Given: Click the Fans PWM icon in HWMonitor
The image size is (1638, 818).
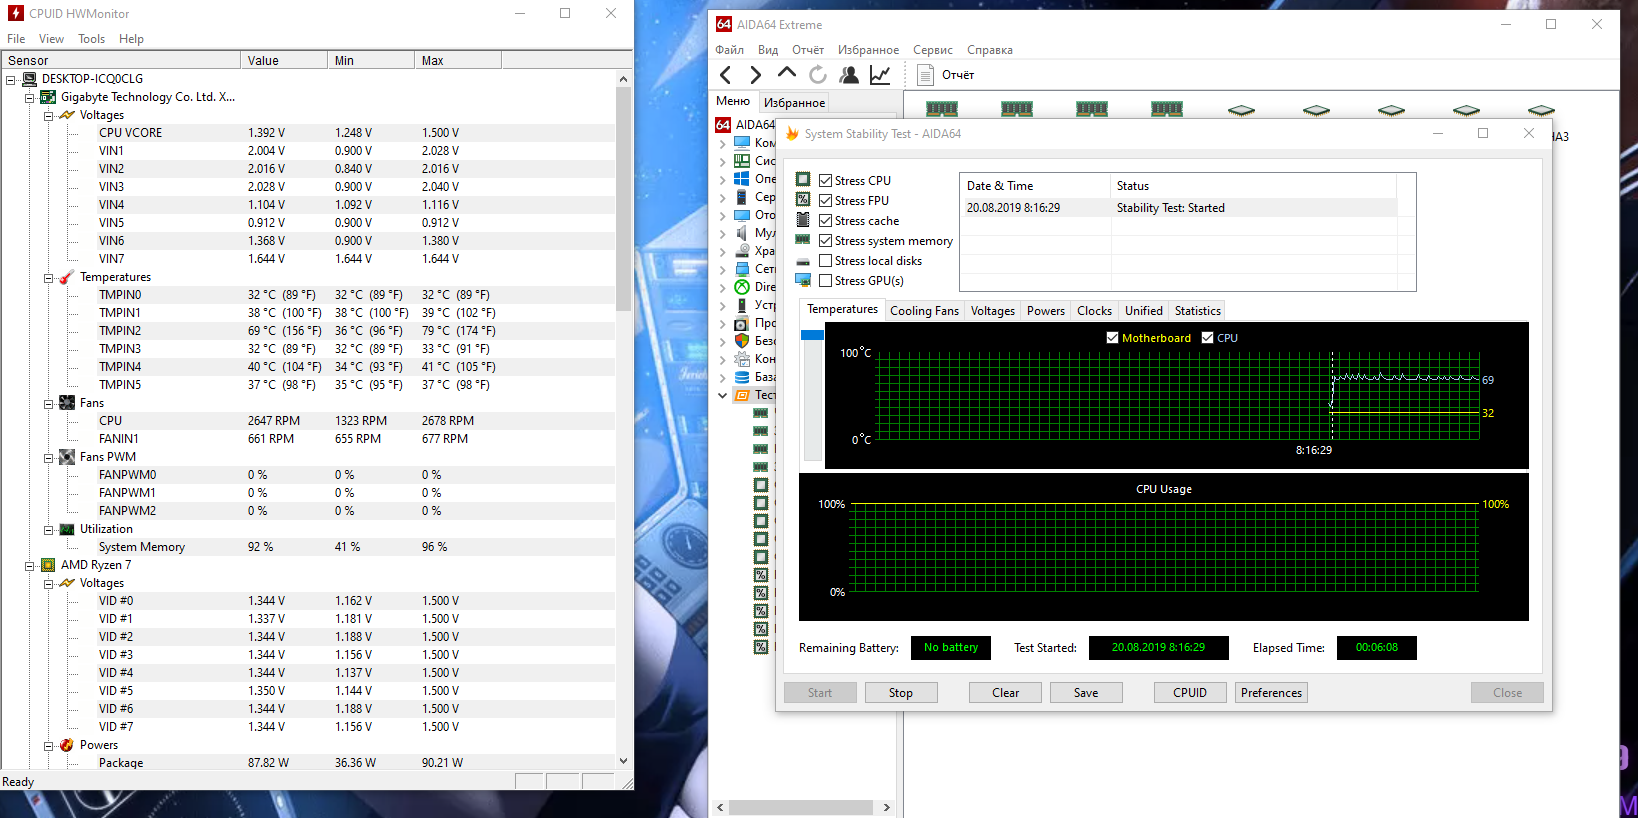Looking at the screenshot, I should click(67, 457).
